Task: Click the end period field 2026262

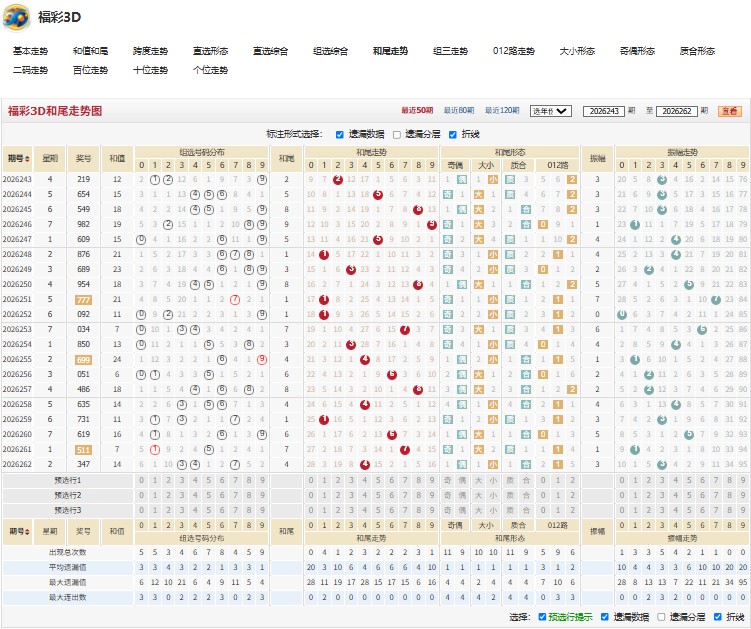Action: (676, 111)
